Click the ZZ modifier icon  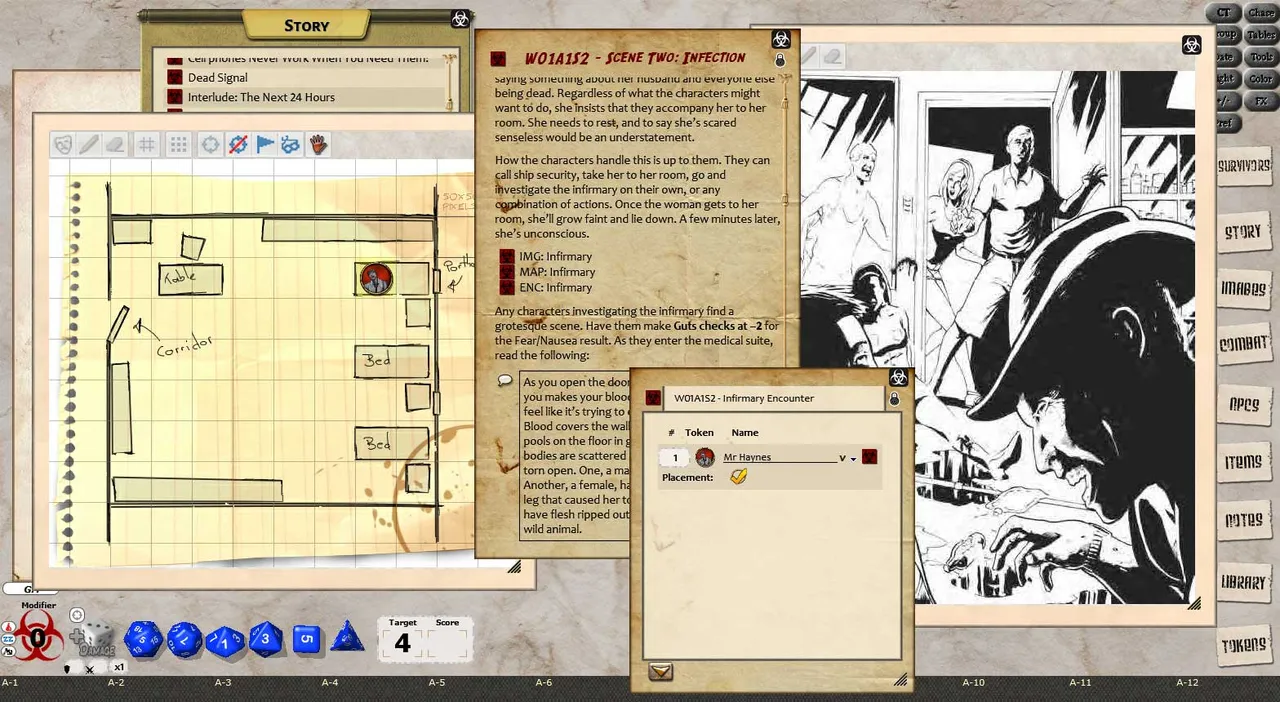(8, 638)
